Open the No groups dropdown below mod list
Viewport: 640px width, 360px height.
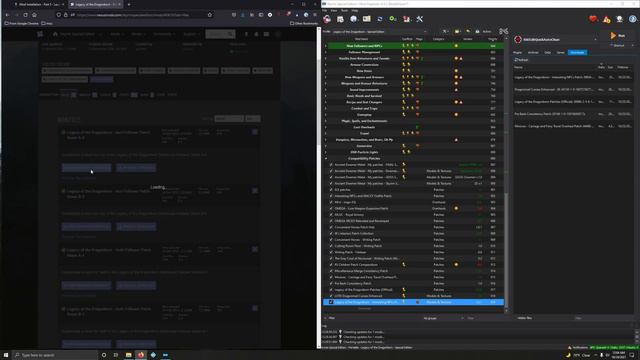443,318
